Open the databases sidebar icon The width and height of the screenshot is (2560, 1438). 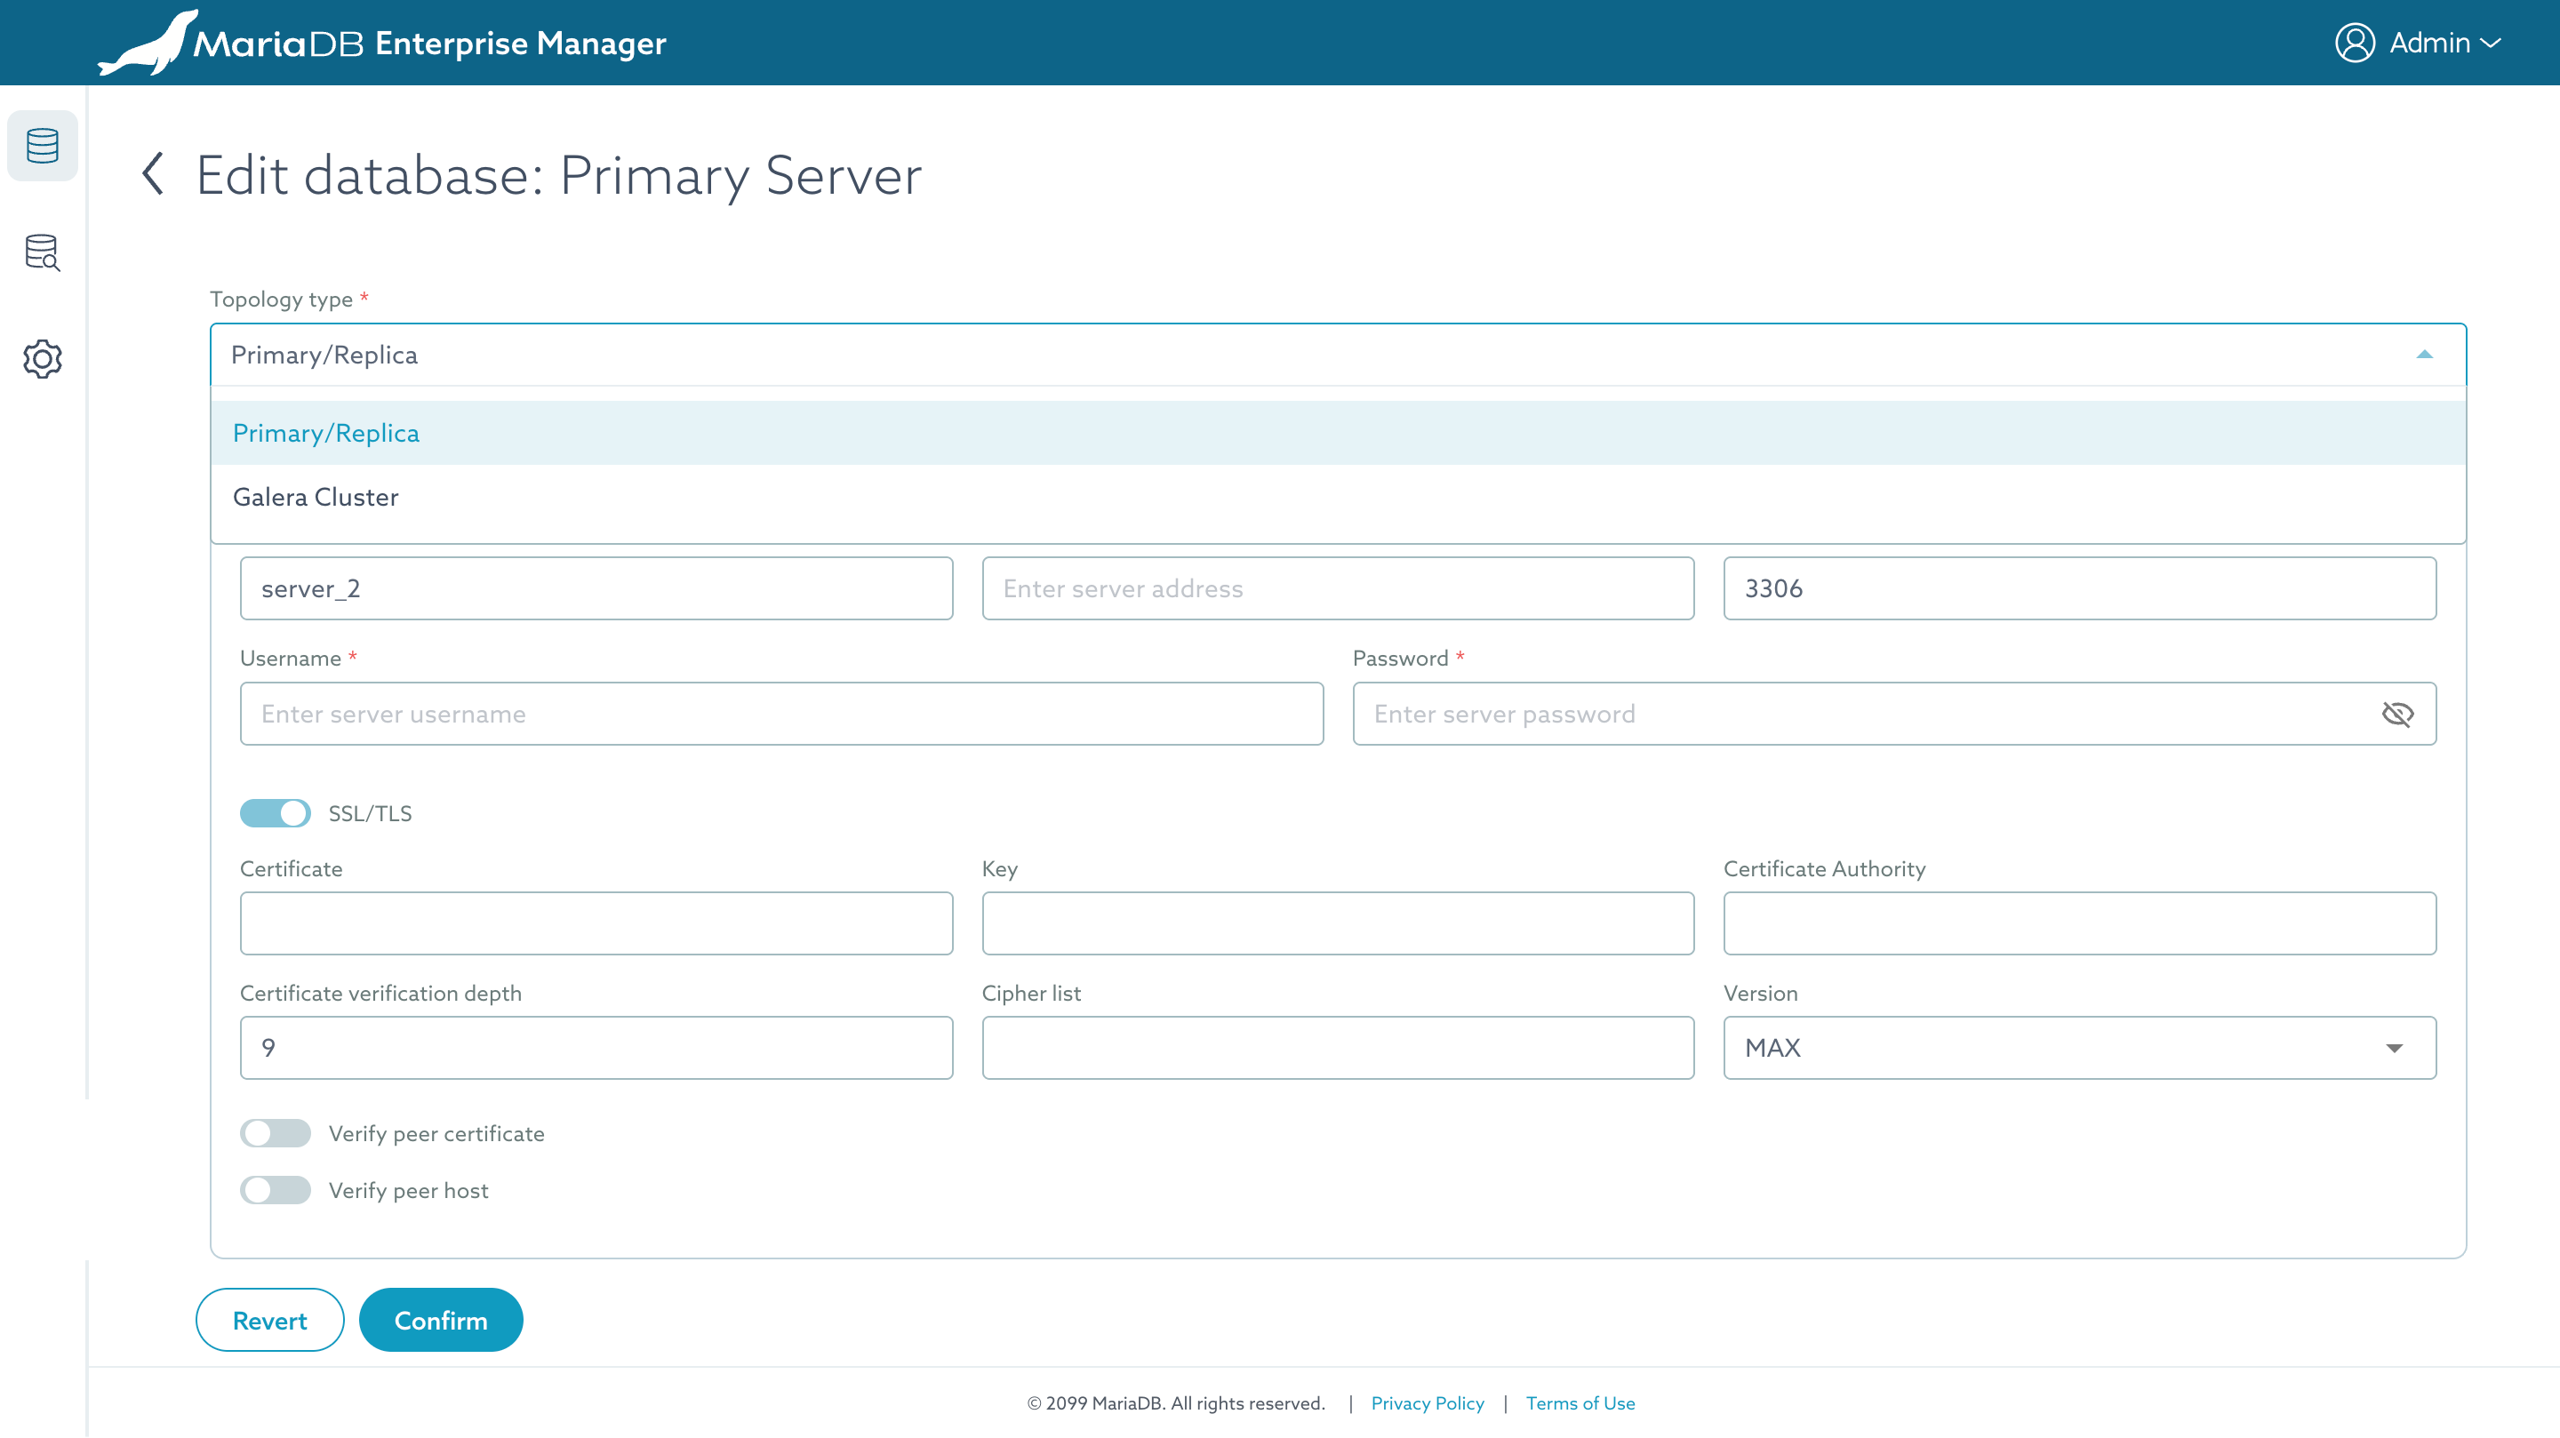click(x=42, y=146)
